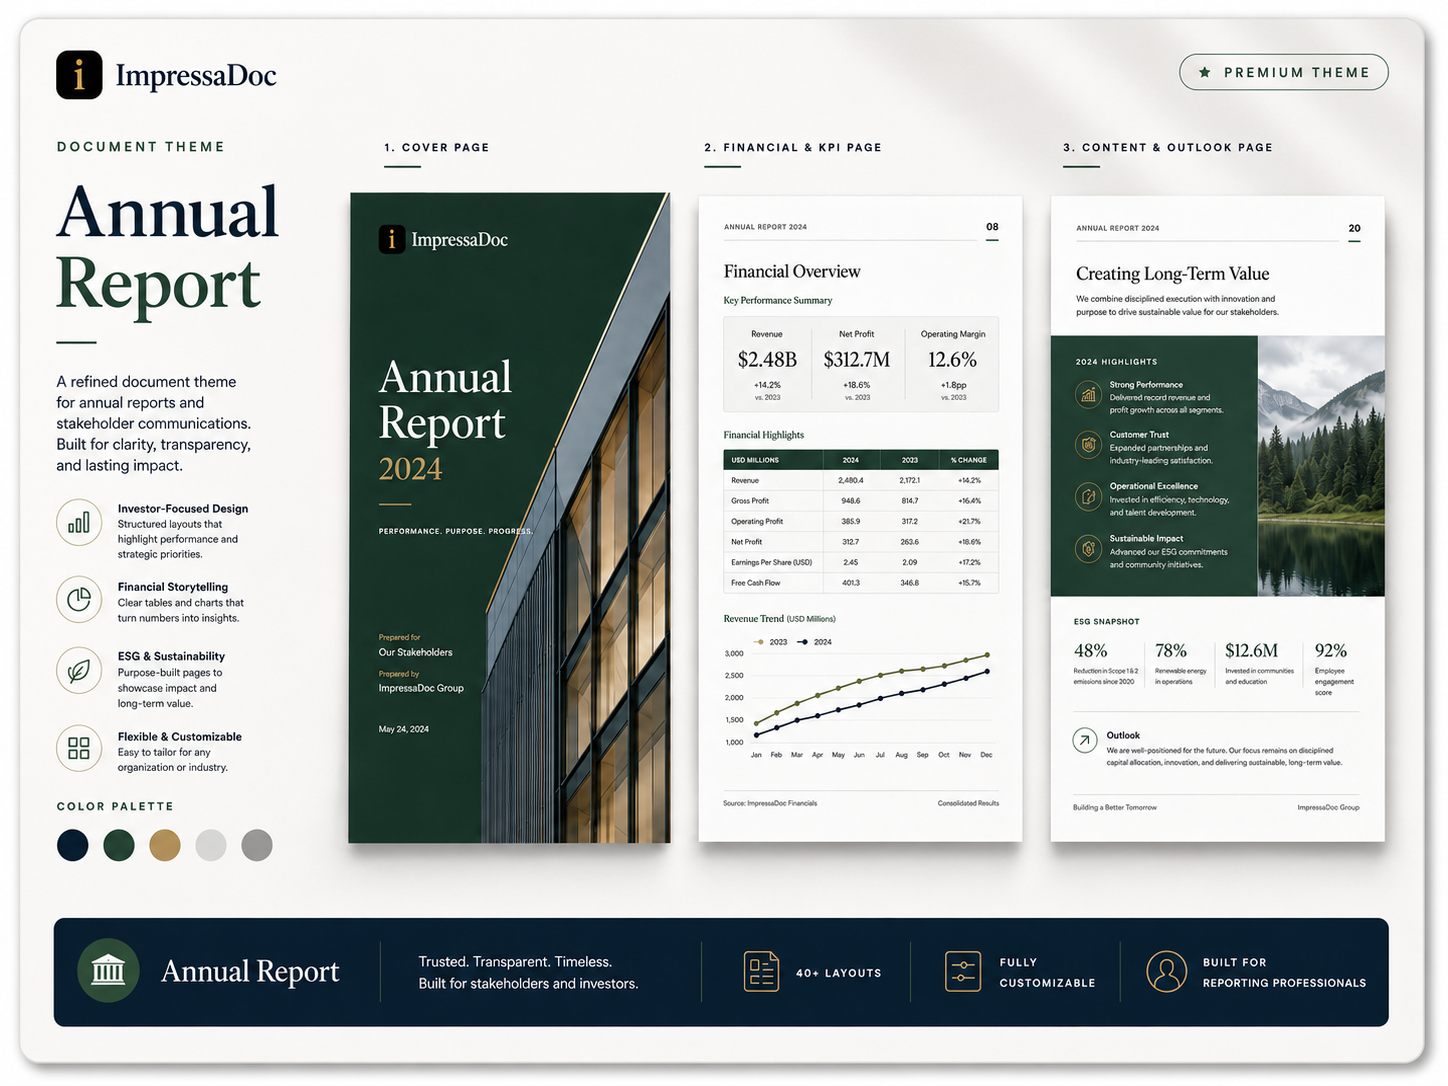Click the $2.48B revenue value
This screenshot has width=1448, height=1086.
(x=767, y=359)
